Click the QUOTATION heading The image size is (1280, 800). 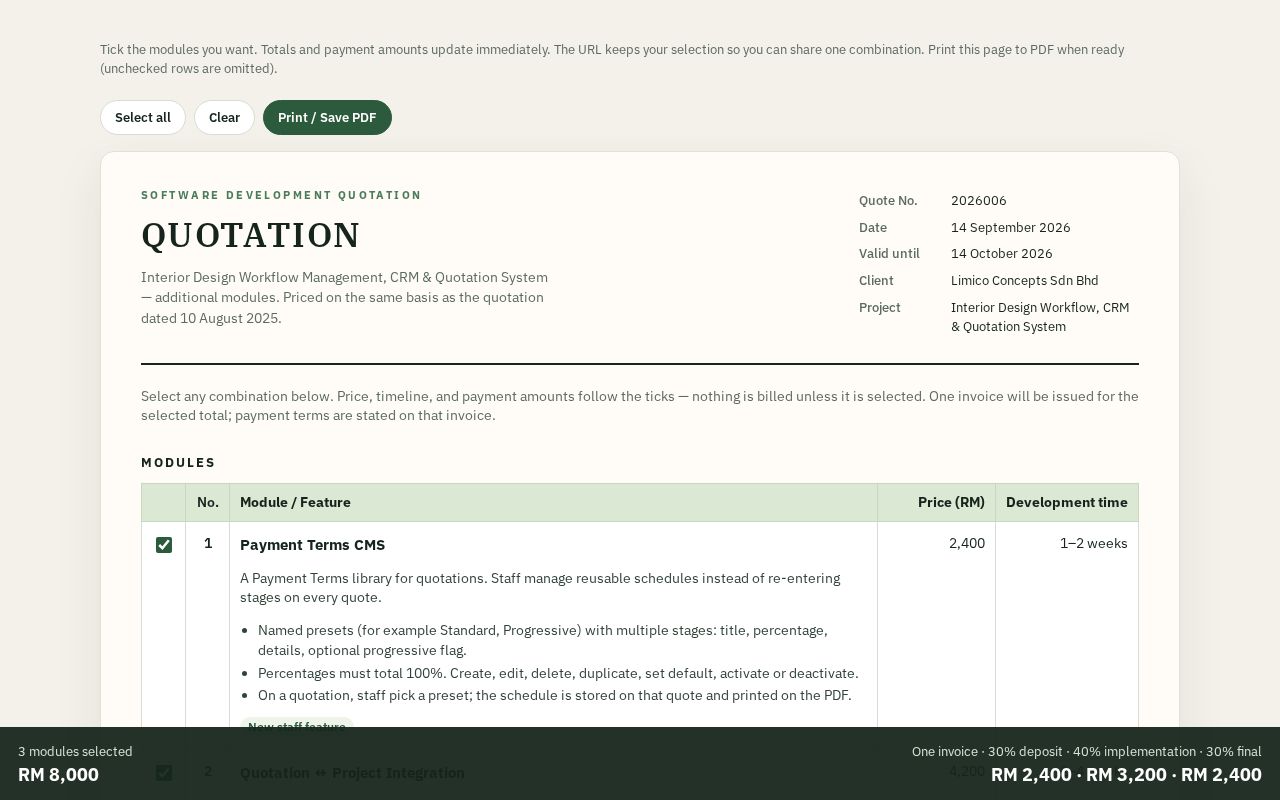tap(251, 235)
